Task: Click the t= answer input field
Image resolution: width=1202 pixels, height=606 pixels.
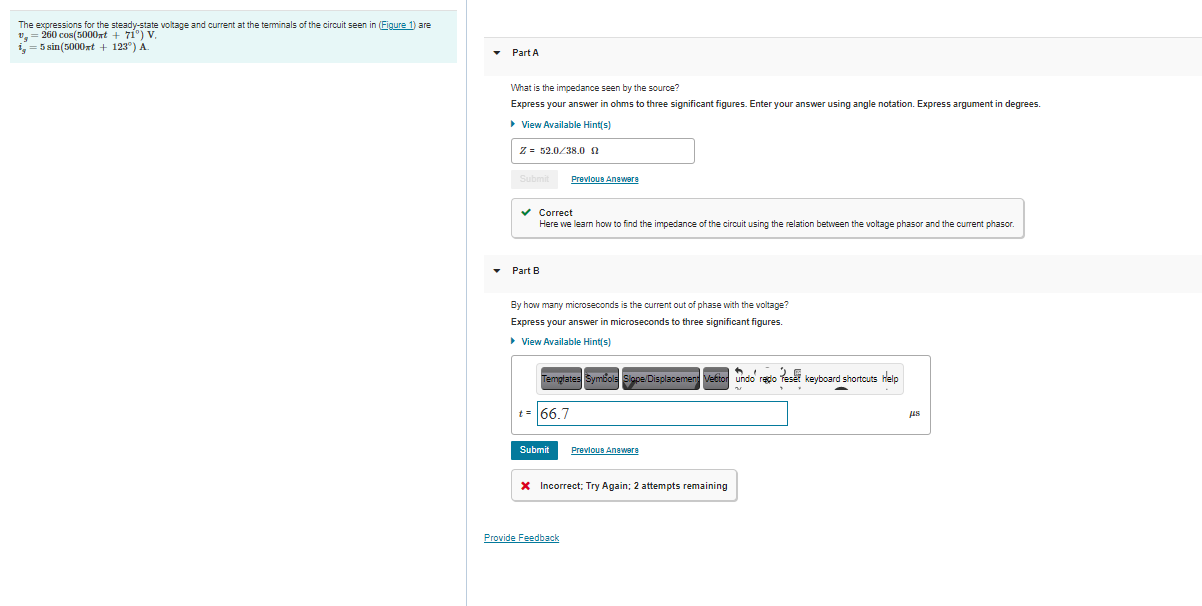Action: [662, 413]
